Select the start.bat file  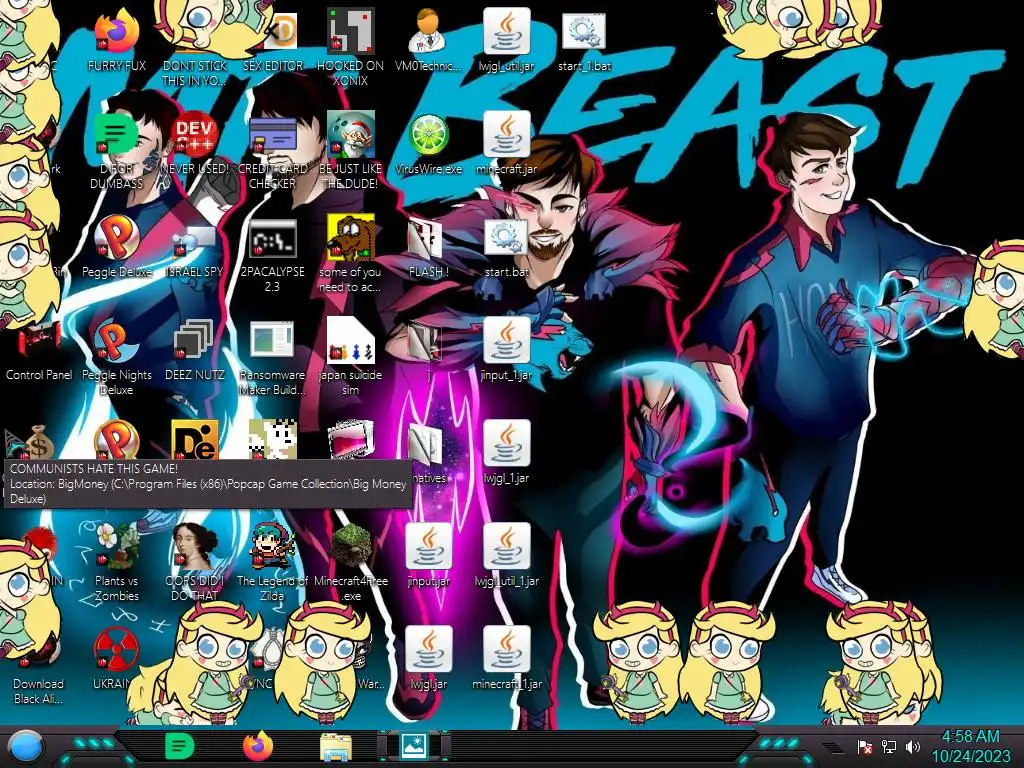click(x=506, y=238)
